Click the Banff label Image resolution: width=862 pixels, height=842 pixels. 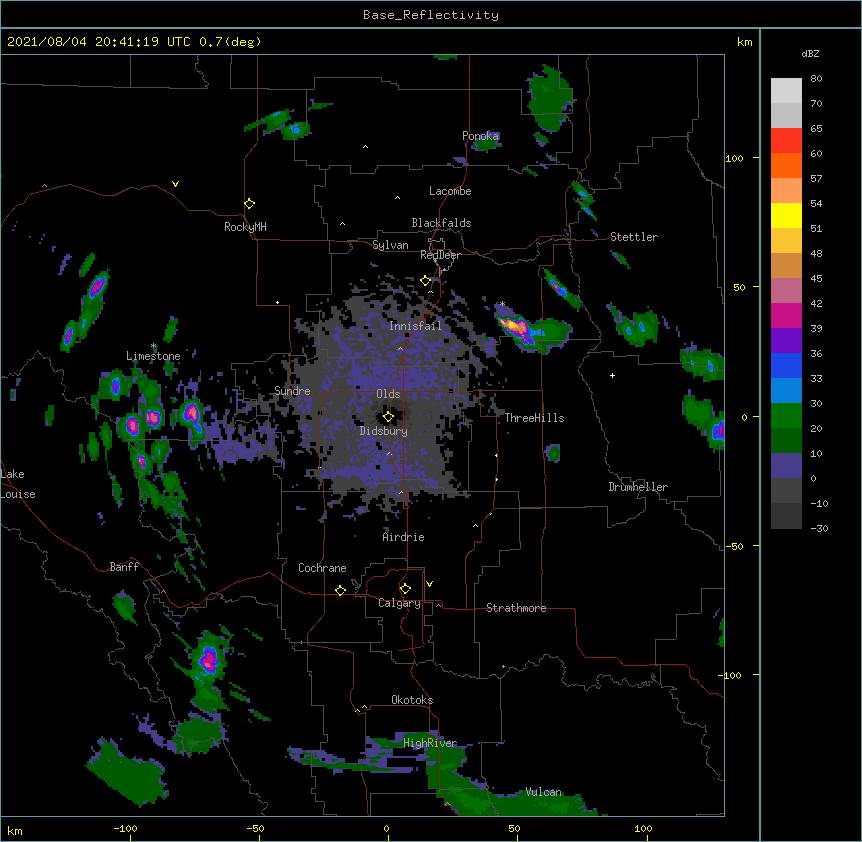[x=124, y=567]
